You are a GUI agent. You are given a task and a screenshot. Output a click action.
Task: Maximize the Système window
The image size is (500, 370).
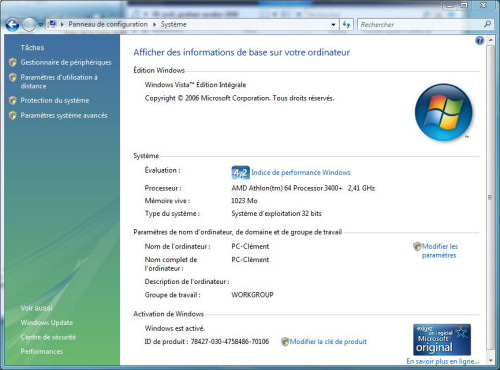464,5
